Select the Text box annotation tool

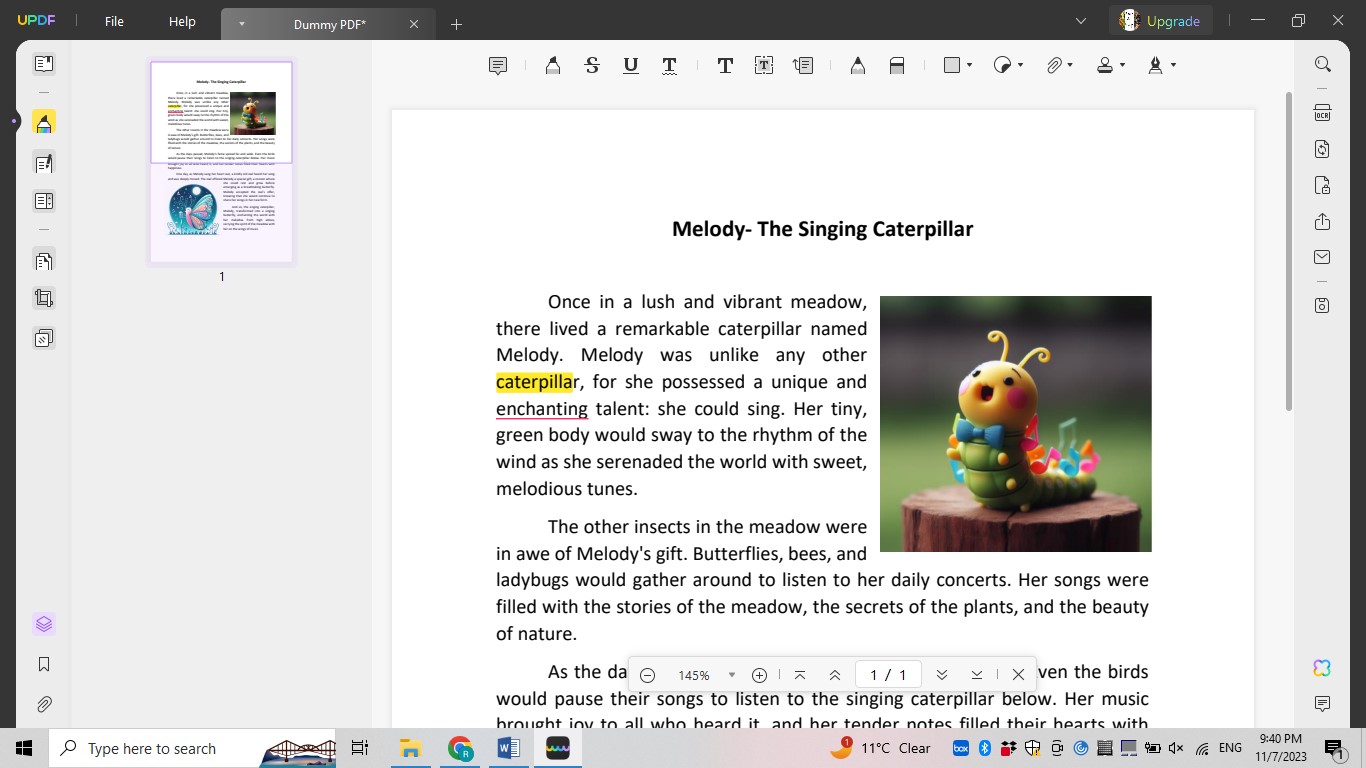point(763,64)
